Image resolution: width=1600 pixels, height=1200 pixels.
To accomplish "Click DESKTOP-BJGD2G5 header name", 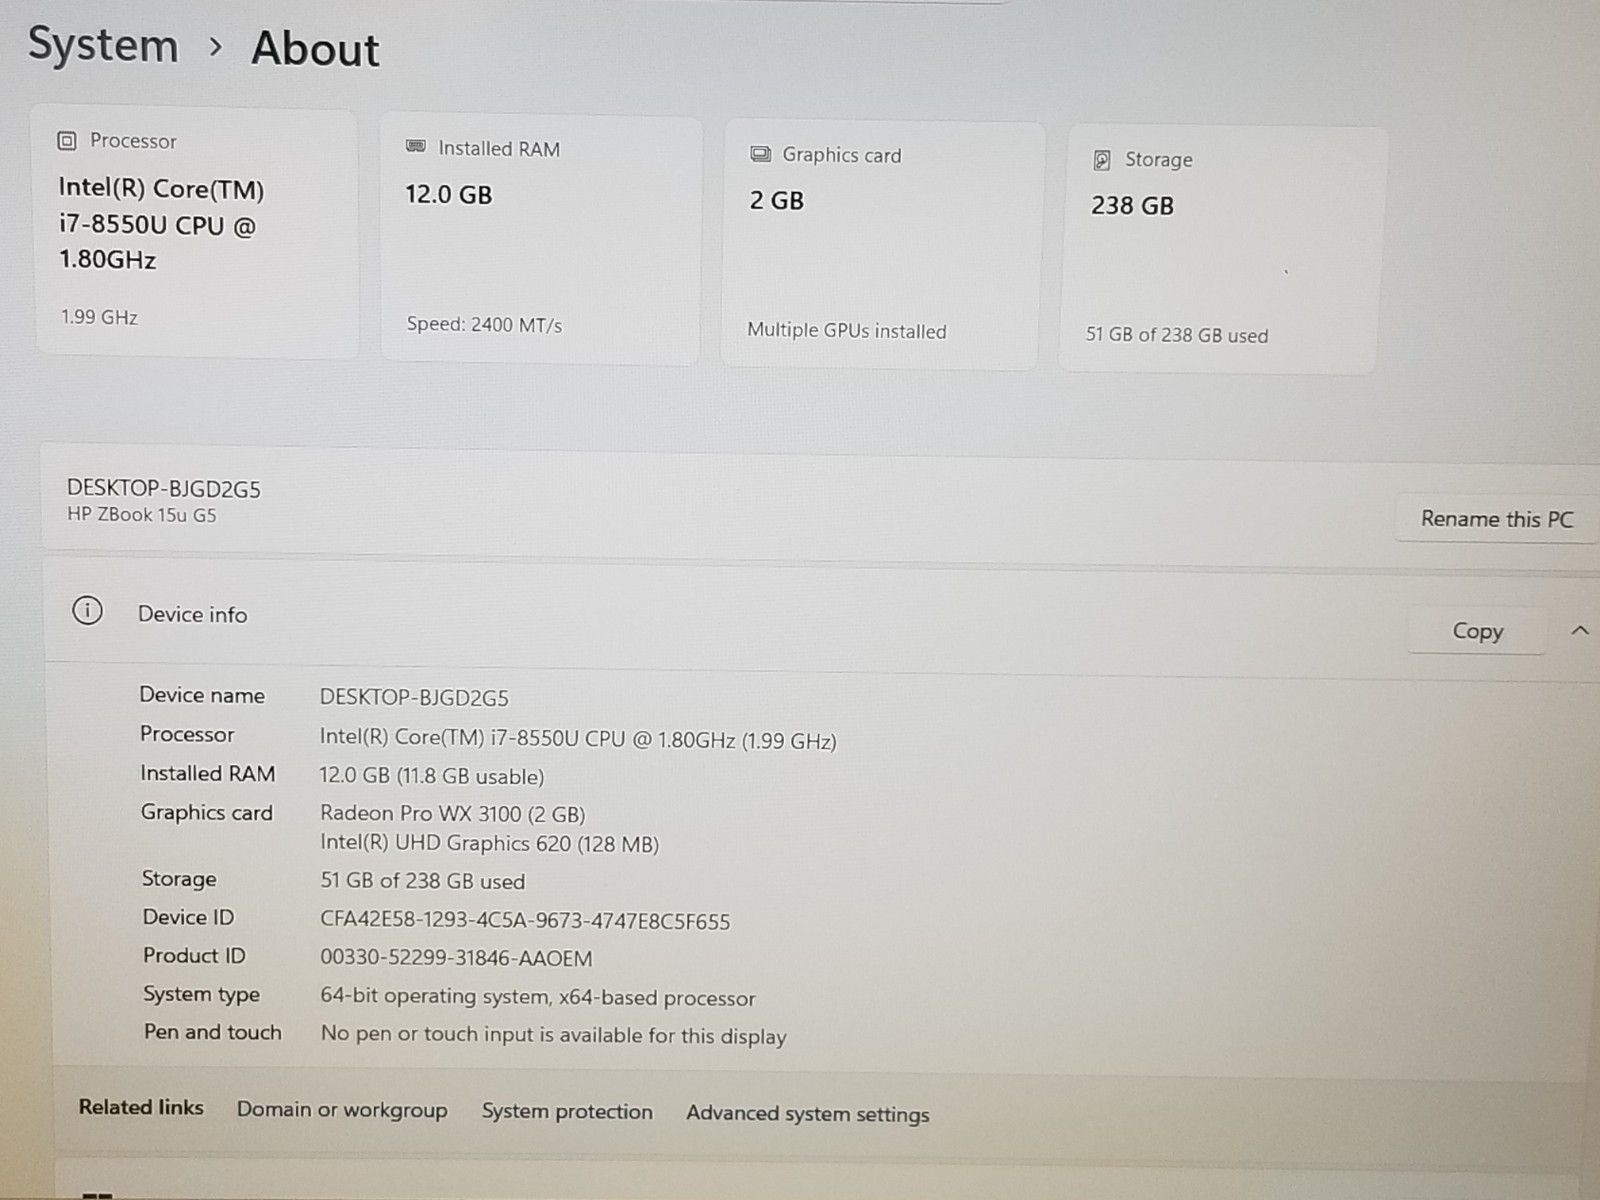I will pos(163,488).
